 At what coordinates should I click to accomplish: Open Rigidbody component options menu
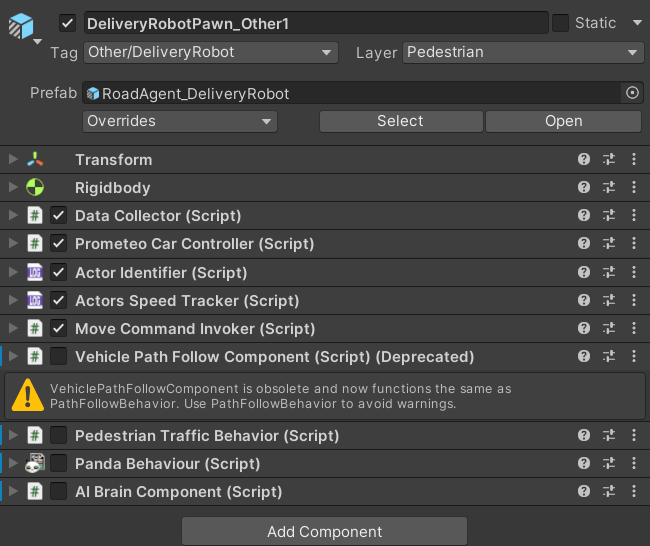[634, 187]
